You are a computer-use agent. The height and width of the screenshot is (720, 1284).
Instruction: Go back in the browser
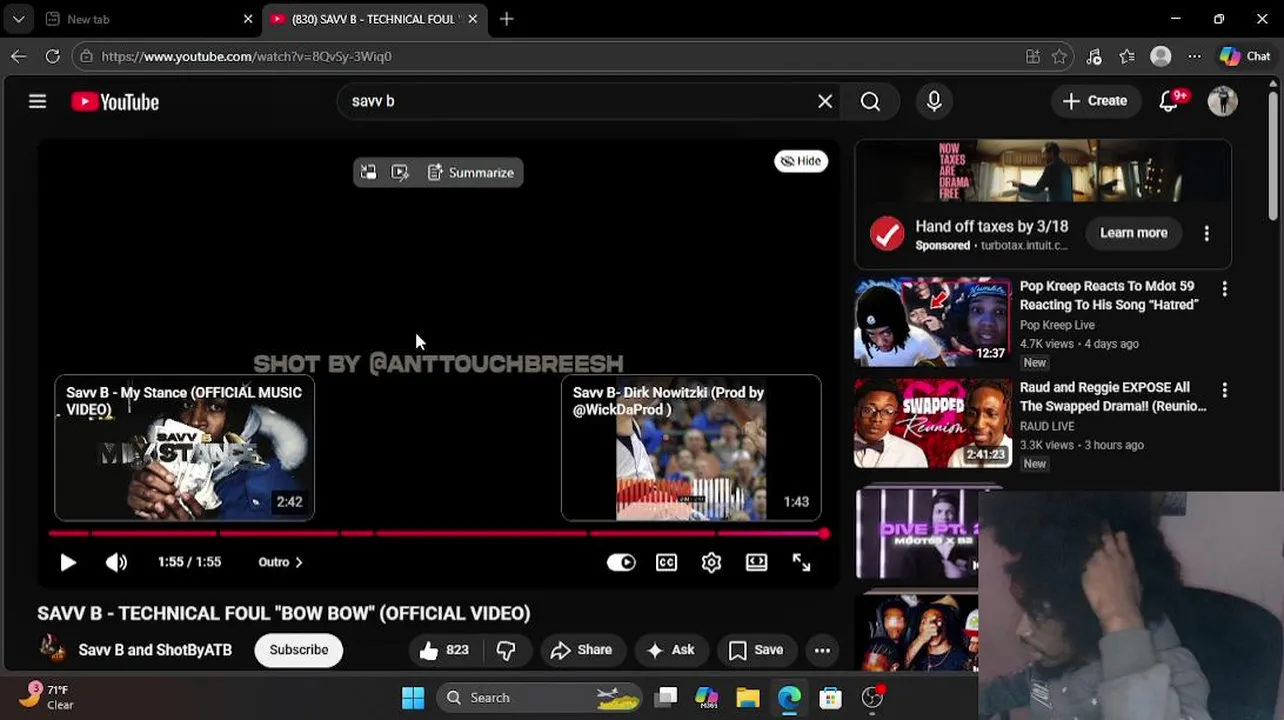[18, 57]
